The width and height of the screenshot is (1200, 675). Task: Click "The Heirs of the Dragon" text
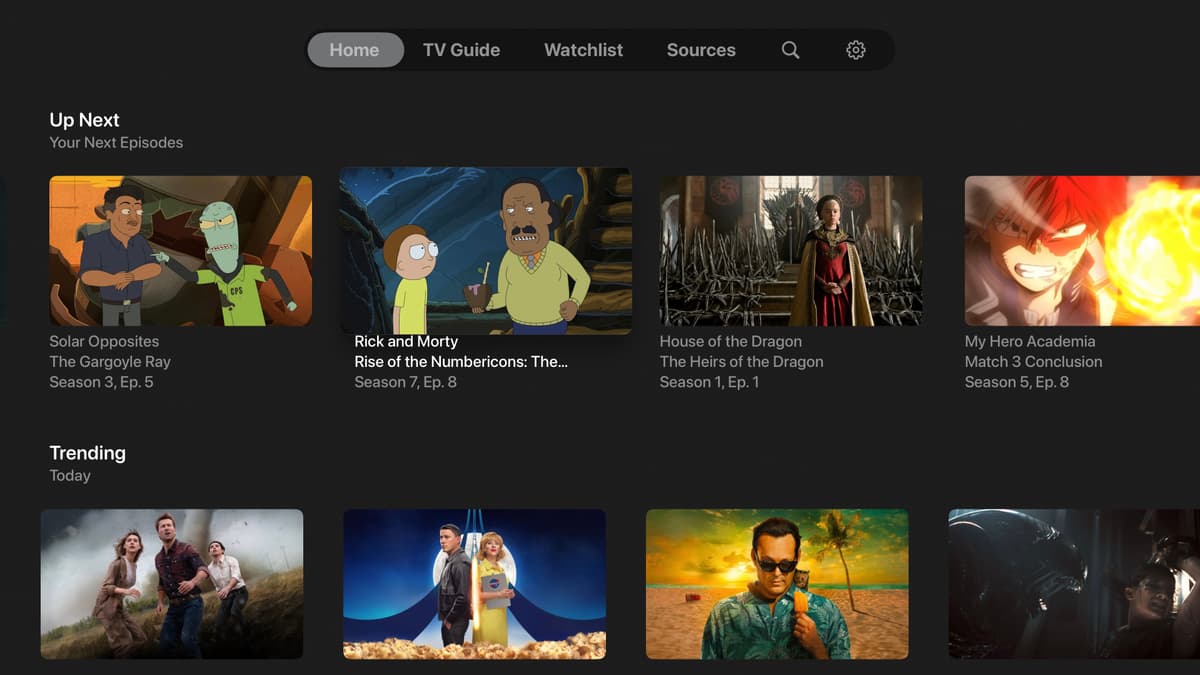tap(742, 362)
